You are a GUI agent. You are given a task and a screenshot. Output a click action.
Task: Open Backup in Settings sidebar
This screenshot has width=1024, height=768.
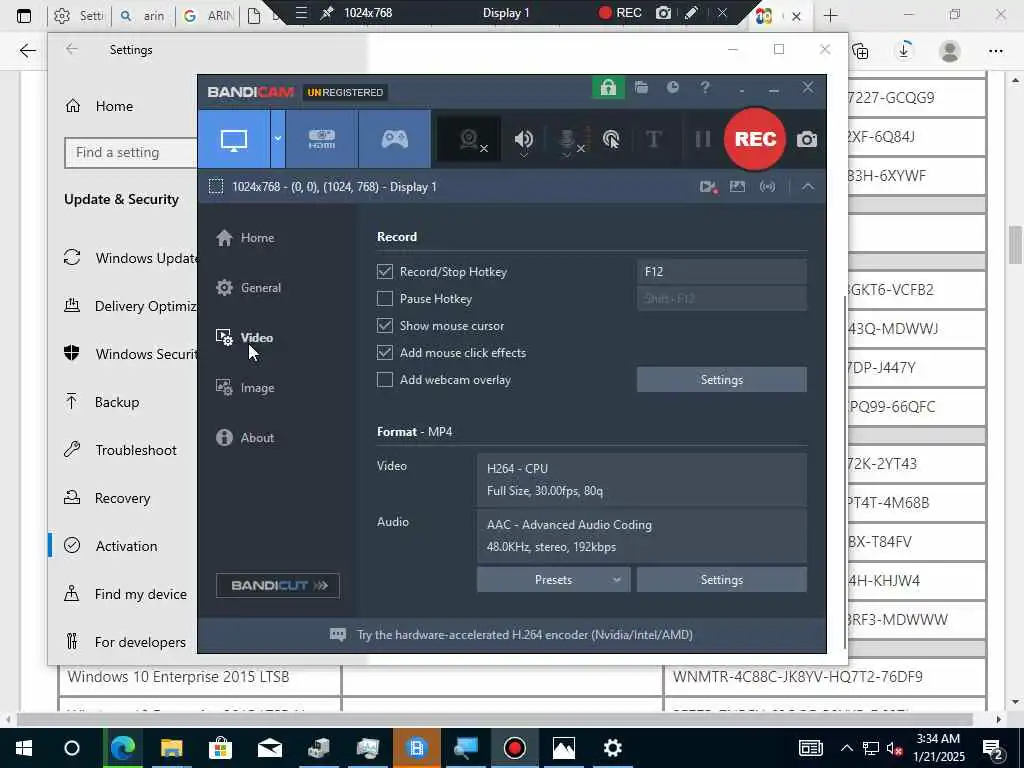coord(101,402)
